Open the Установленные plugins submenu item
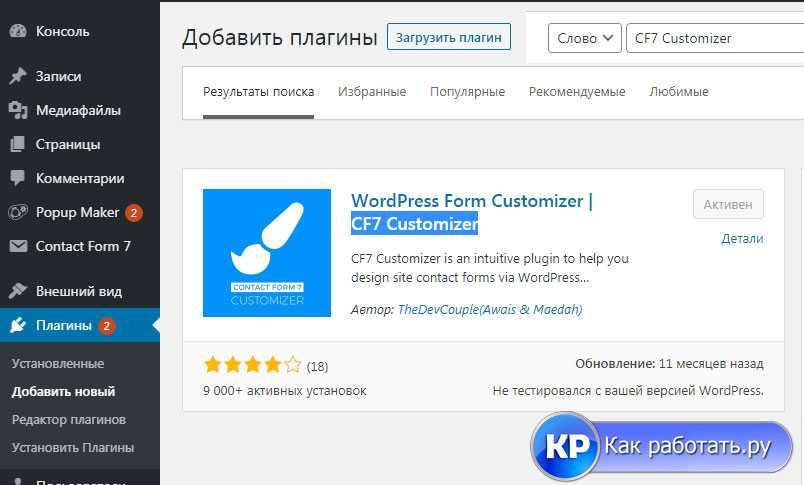 point(58,363)
